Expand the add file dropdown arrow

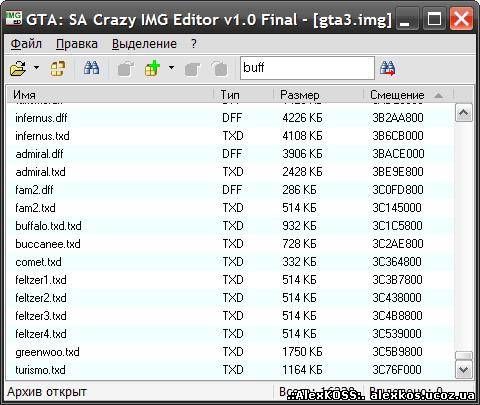coord(171,68)
